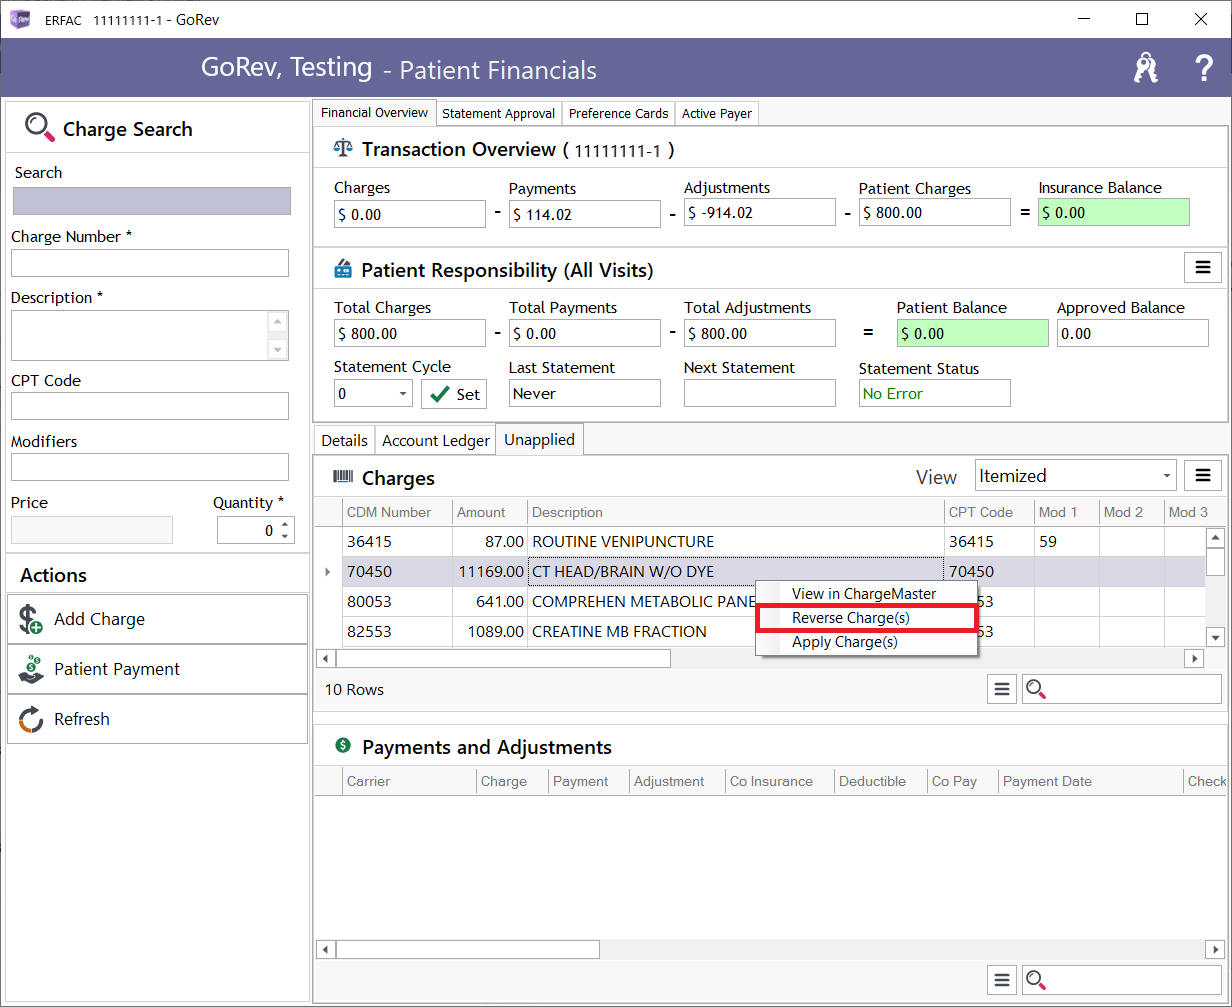1232x1007 pixels.
Task: Open the Preference Cards tab
Action: [x=619, y=114]
